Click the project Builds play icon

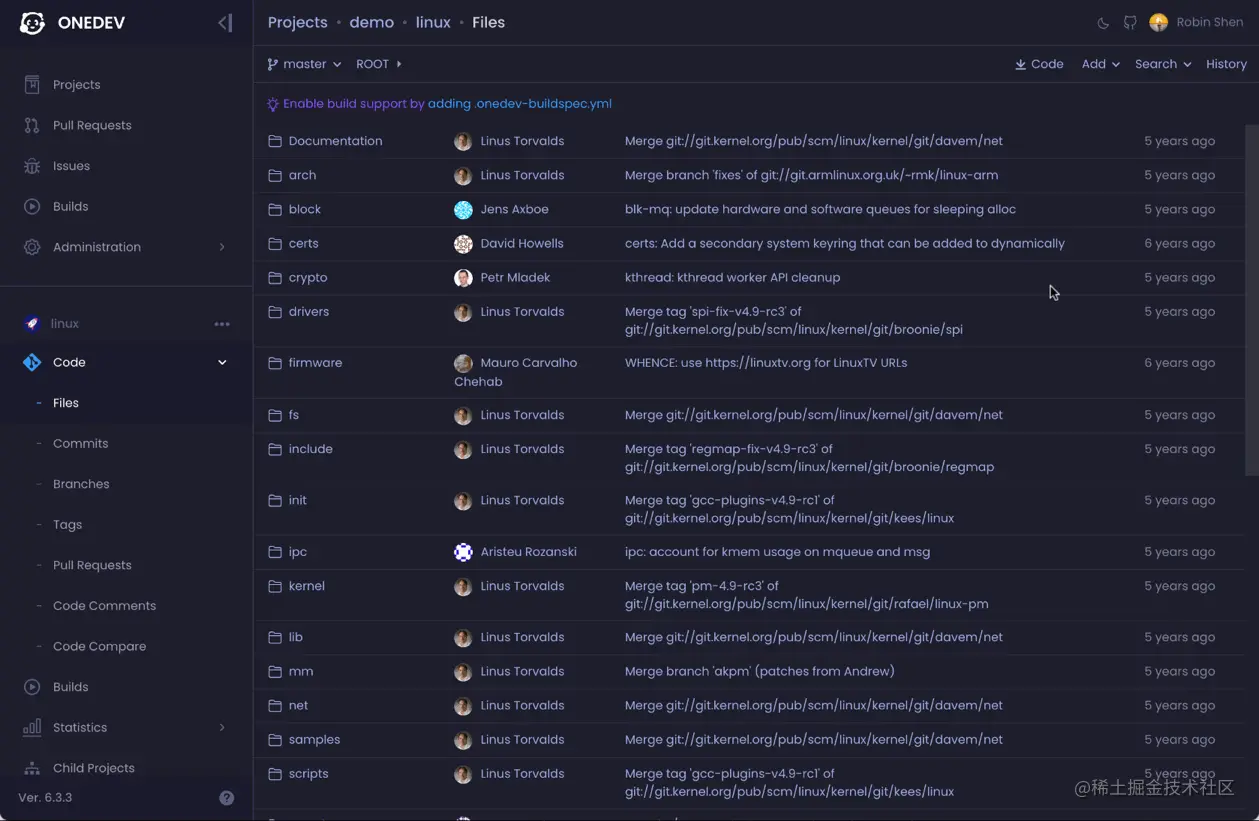tap(32, 687)
